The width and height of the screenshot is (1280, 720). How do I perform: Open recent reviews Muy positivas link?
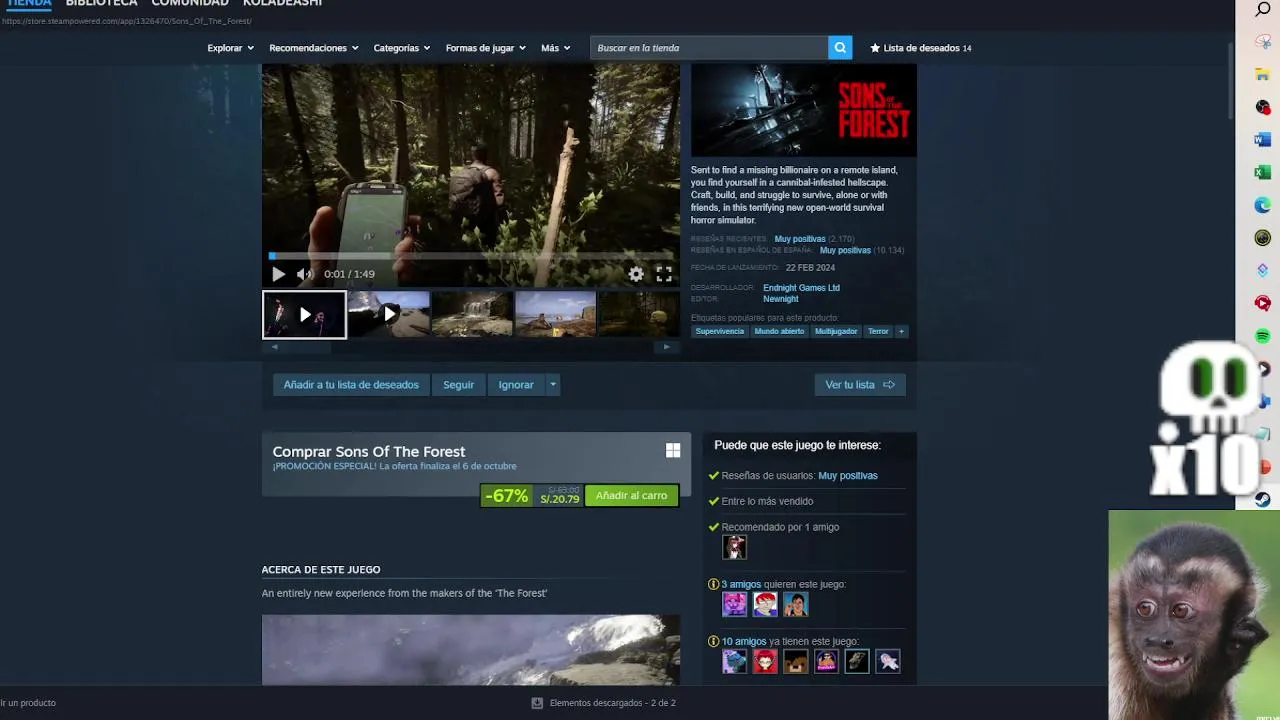pyautogui.click(x=800, y=239)
